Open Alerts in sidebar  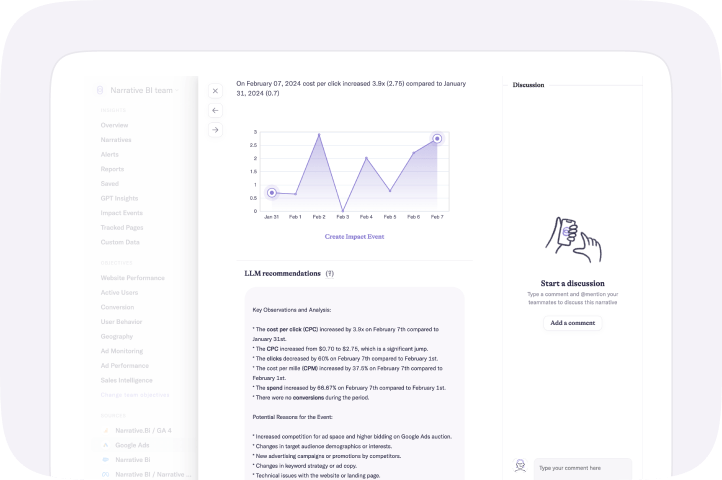pos(110,154)
